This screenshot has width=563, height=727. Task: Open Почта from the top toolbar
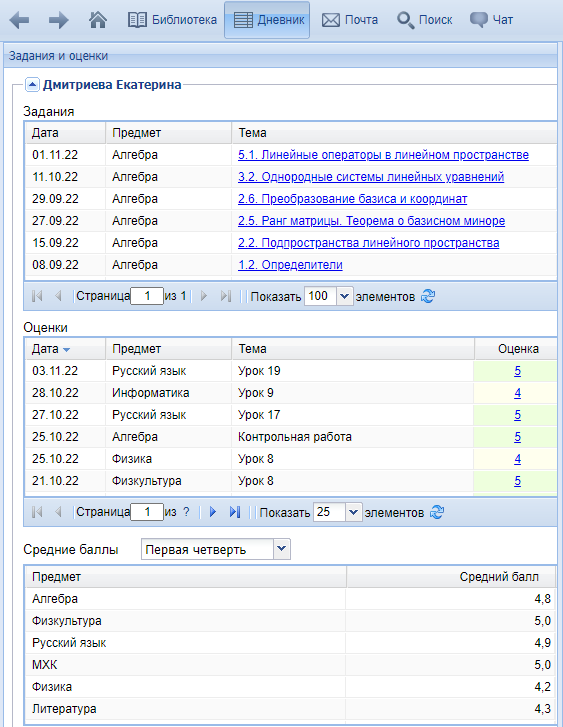[350, 20]
